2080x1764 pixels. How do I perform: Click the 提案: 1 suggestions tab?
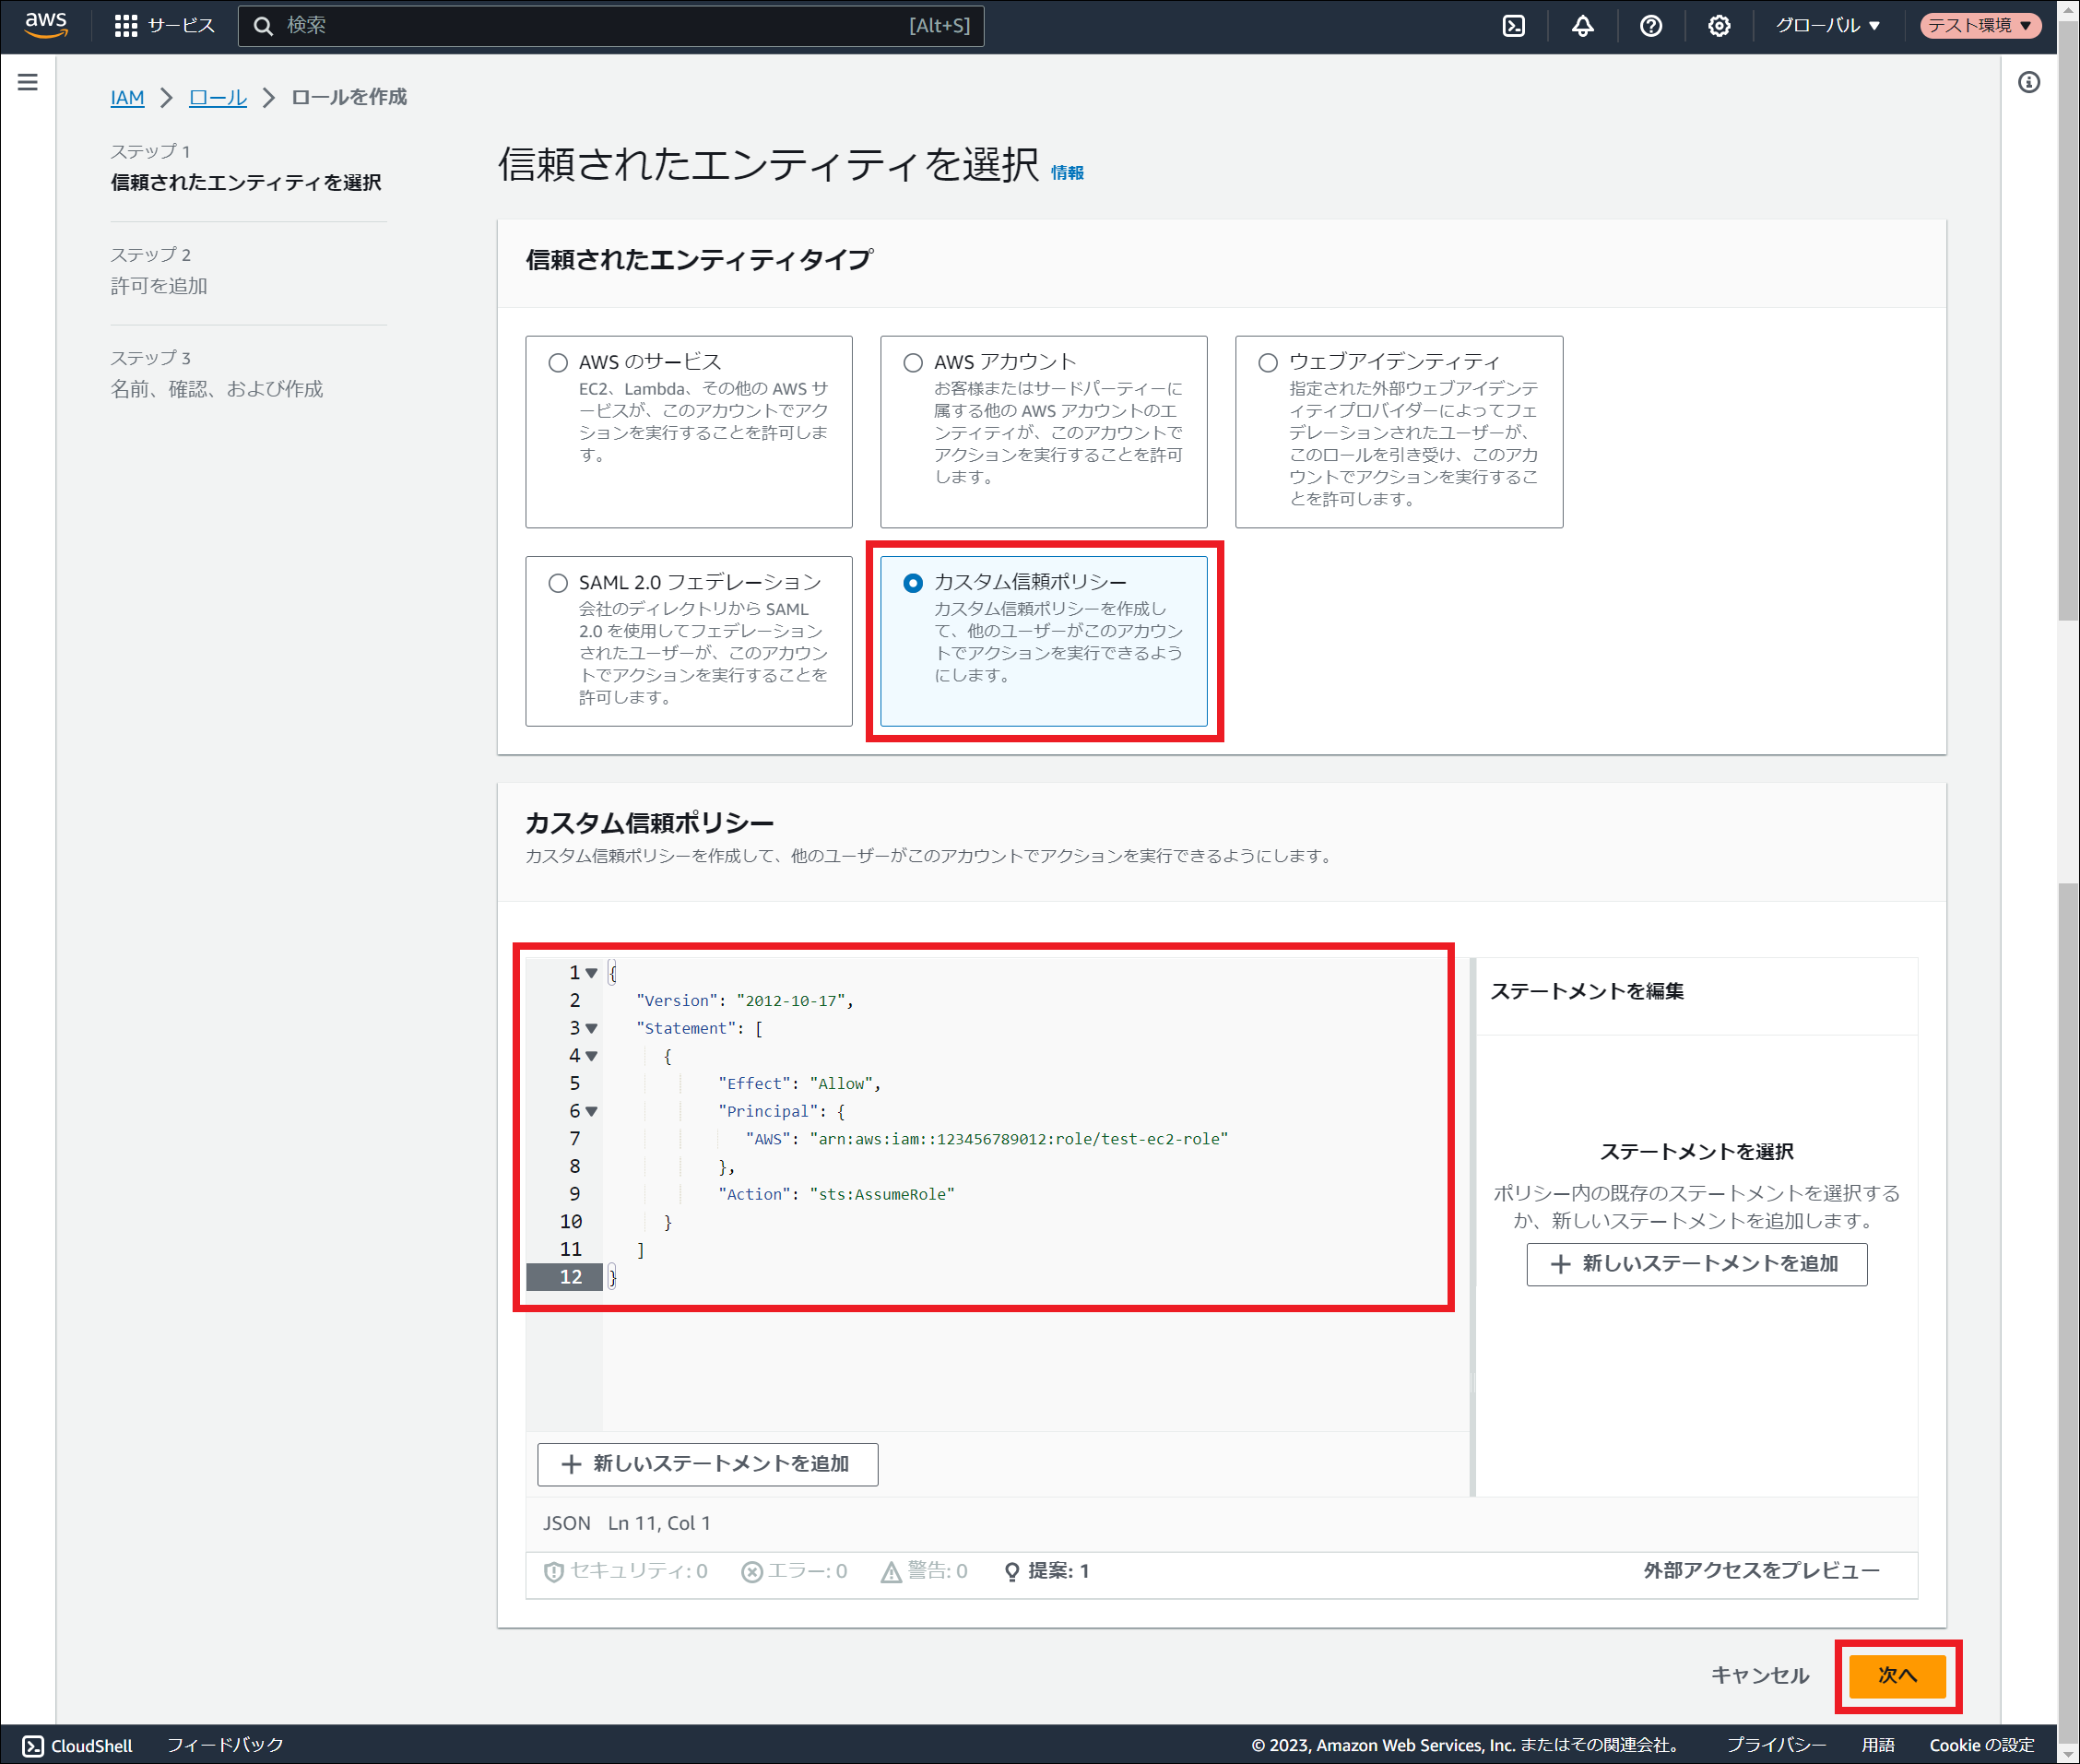(1047, 1571)
